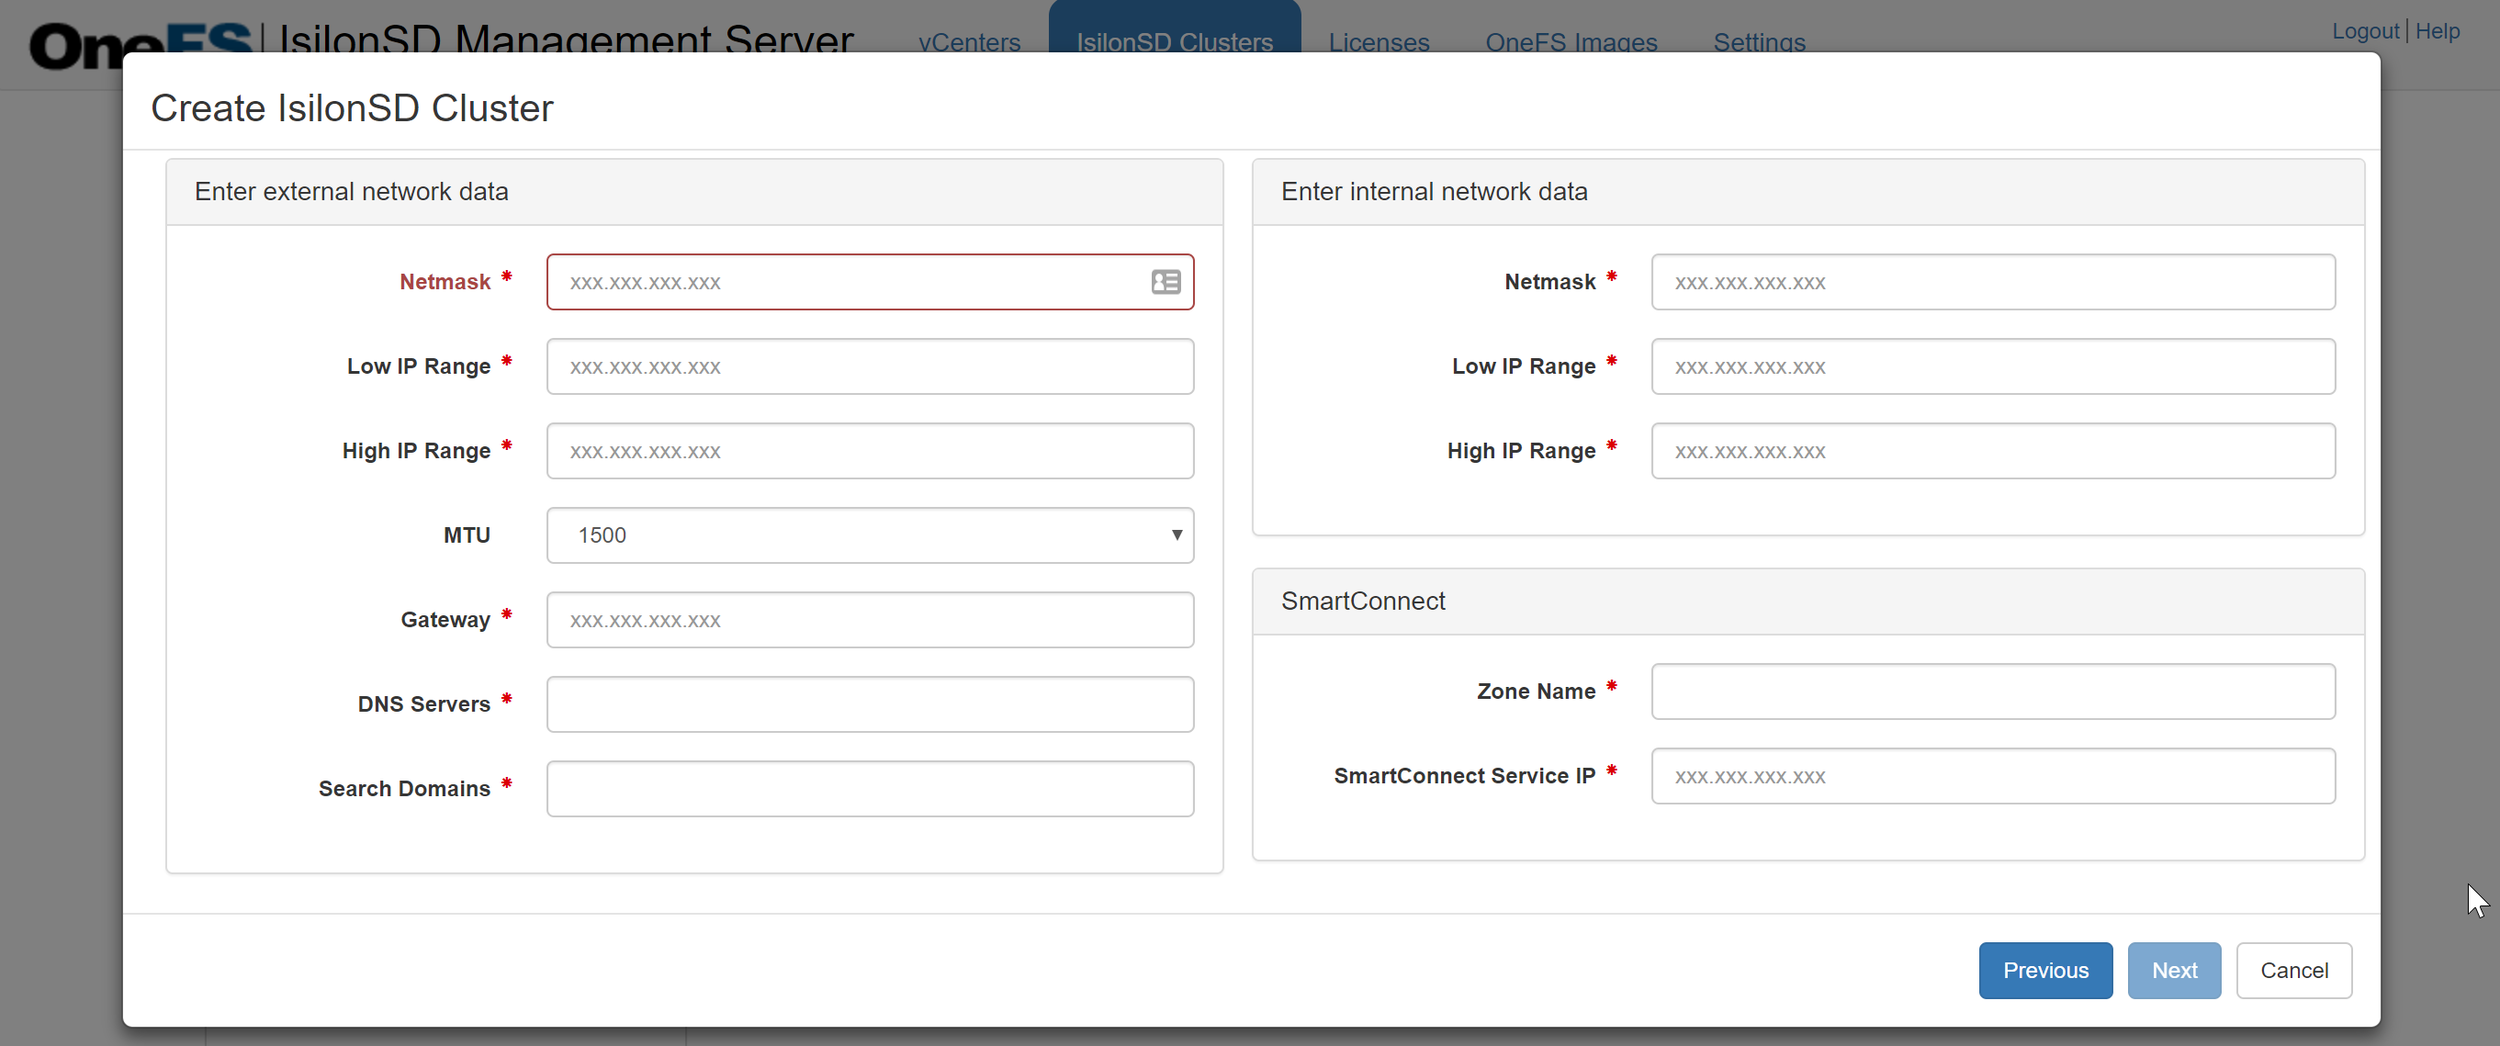2500x1046 pixels.
Task: Select the Zone Name input field
Action: click(1993, 691)
